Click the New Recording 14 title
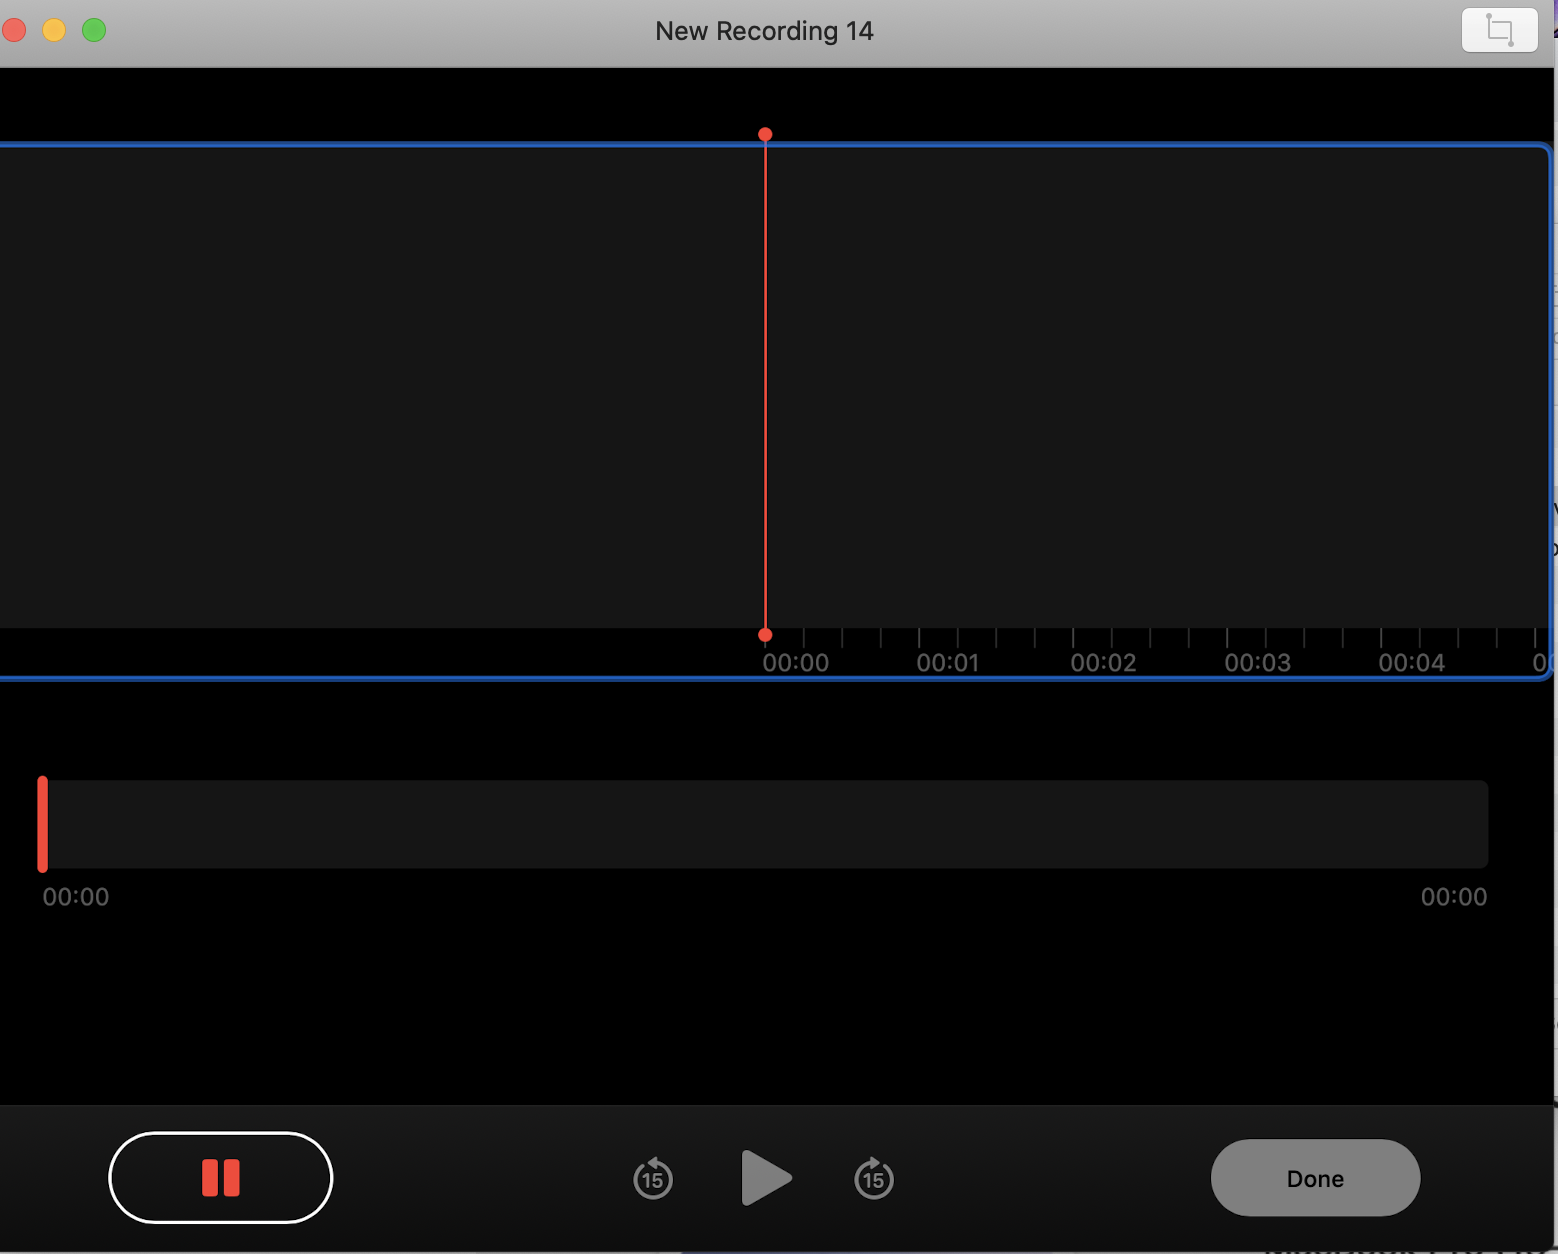This screenshot has height=1254, width=1558. (764, 30)
